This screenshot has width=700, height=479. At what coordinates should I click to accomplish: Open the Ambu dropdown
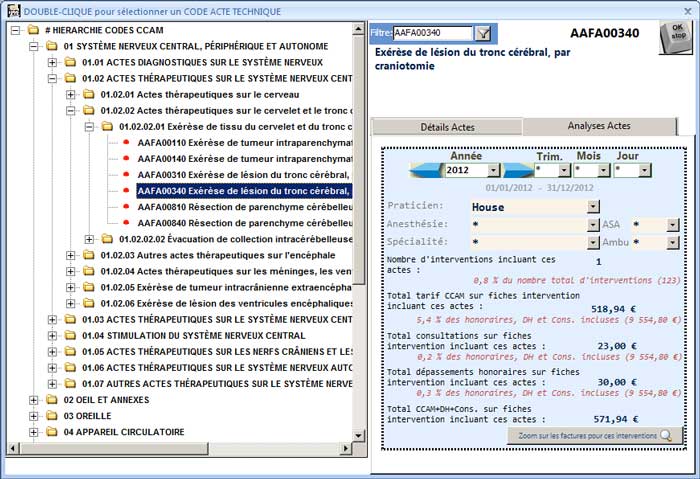pyautogui.click(x=673, y=242)
